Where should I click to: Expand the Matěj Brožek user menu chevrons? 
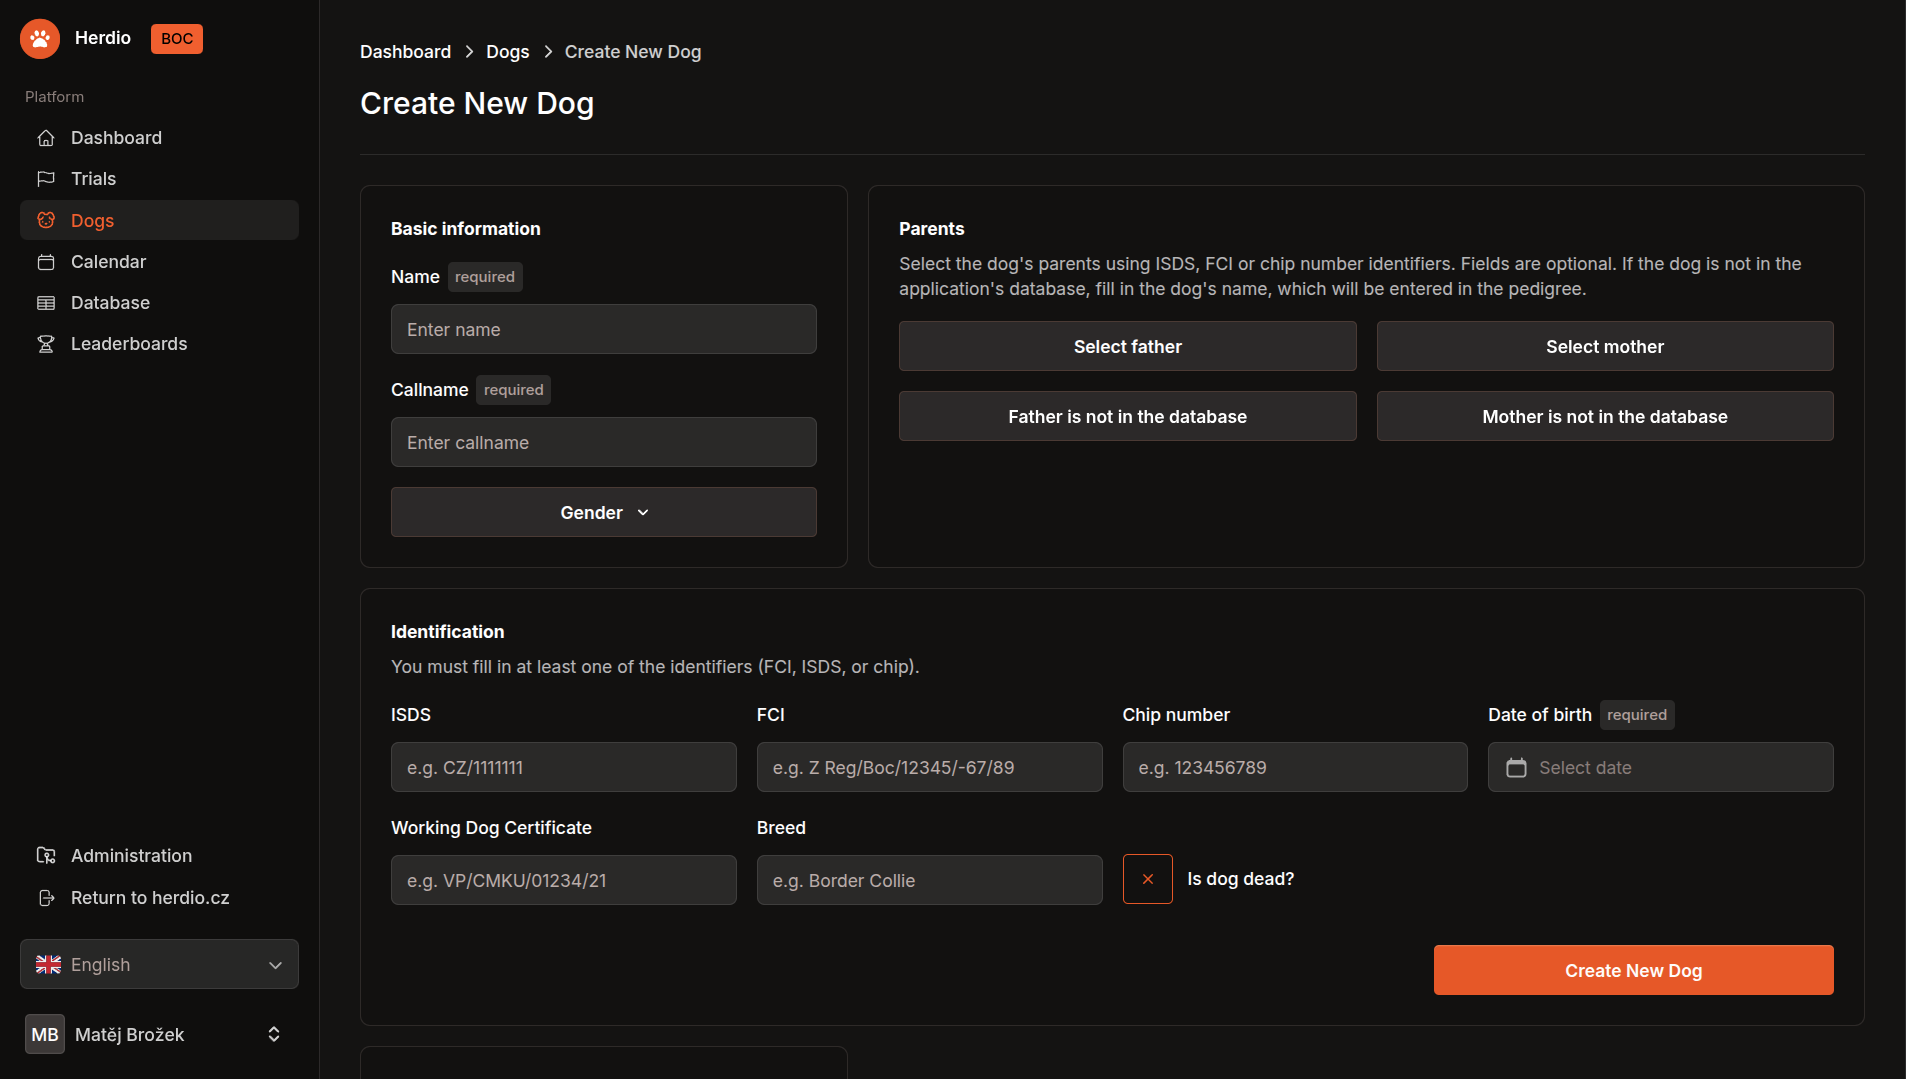pyautogui.click(x=274, y=1035)
